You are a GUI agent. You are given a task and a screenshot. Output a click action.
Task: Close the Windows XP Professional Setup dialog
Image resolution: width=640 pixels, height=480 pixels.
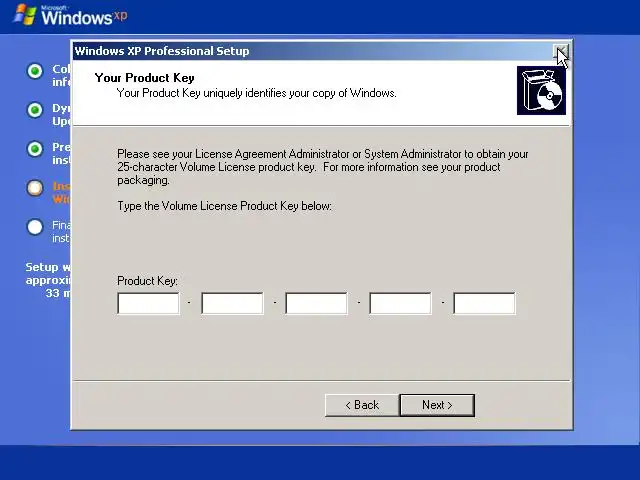[561, 51]
